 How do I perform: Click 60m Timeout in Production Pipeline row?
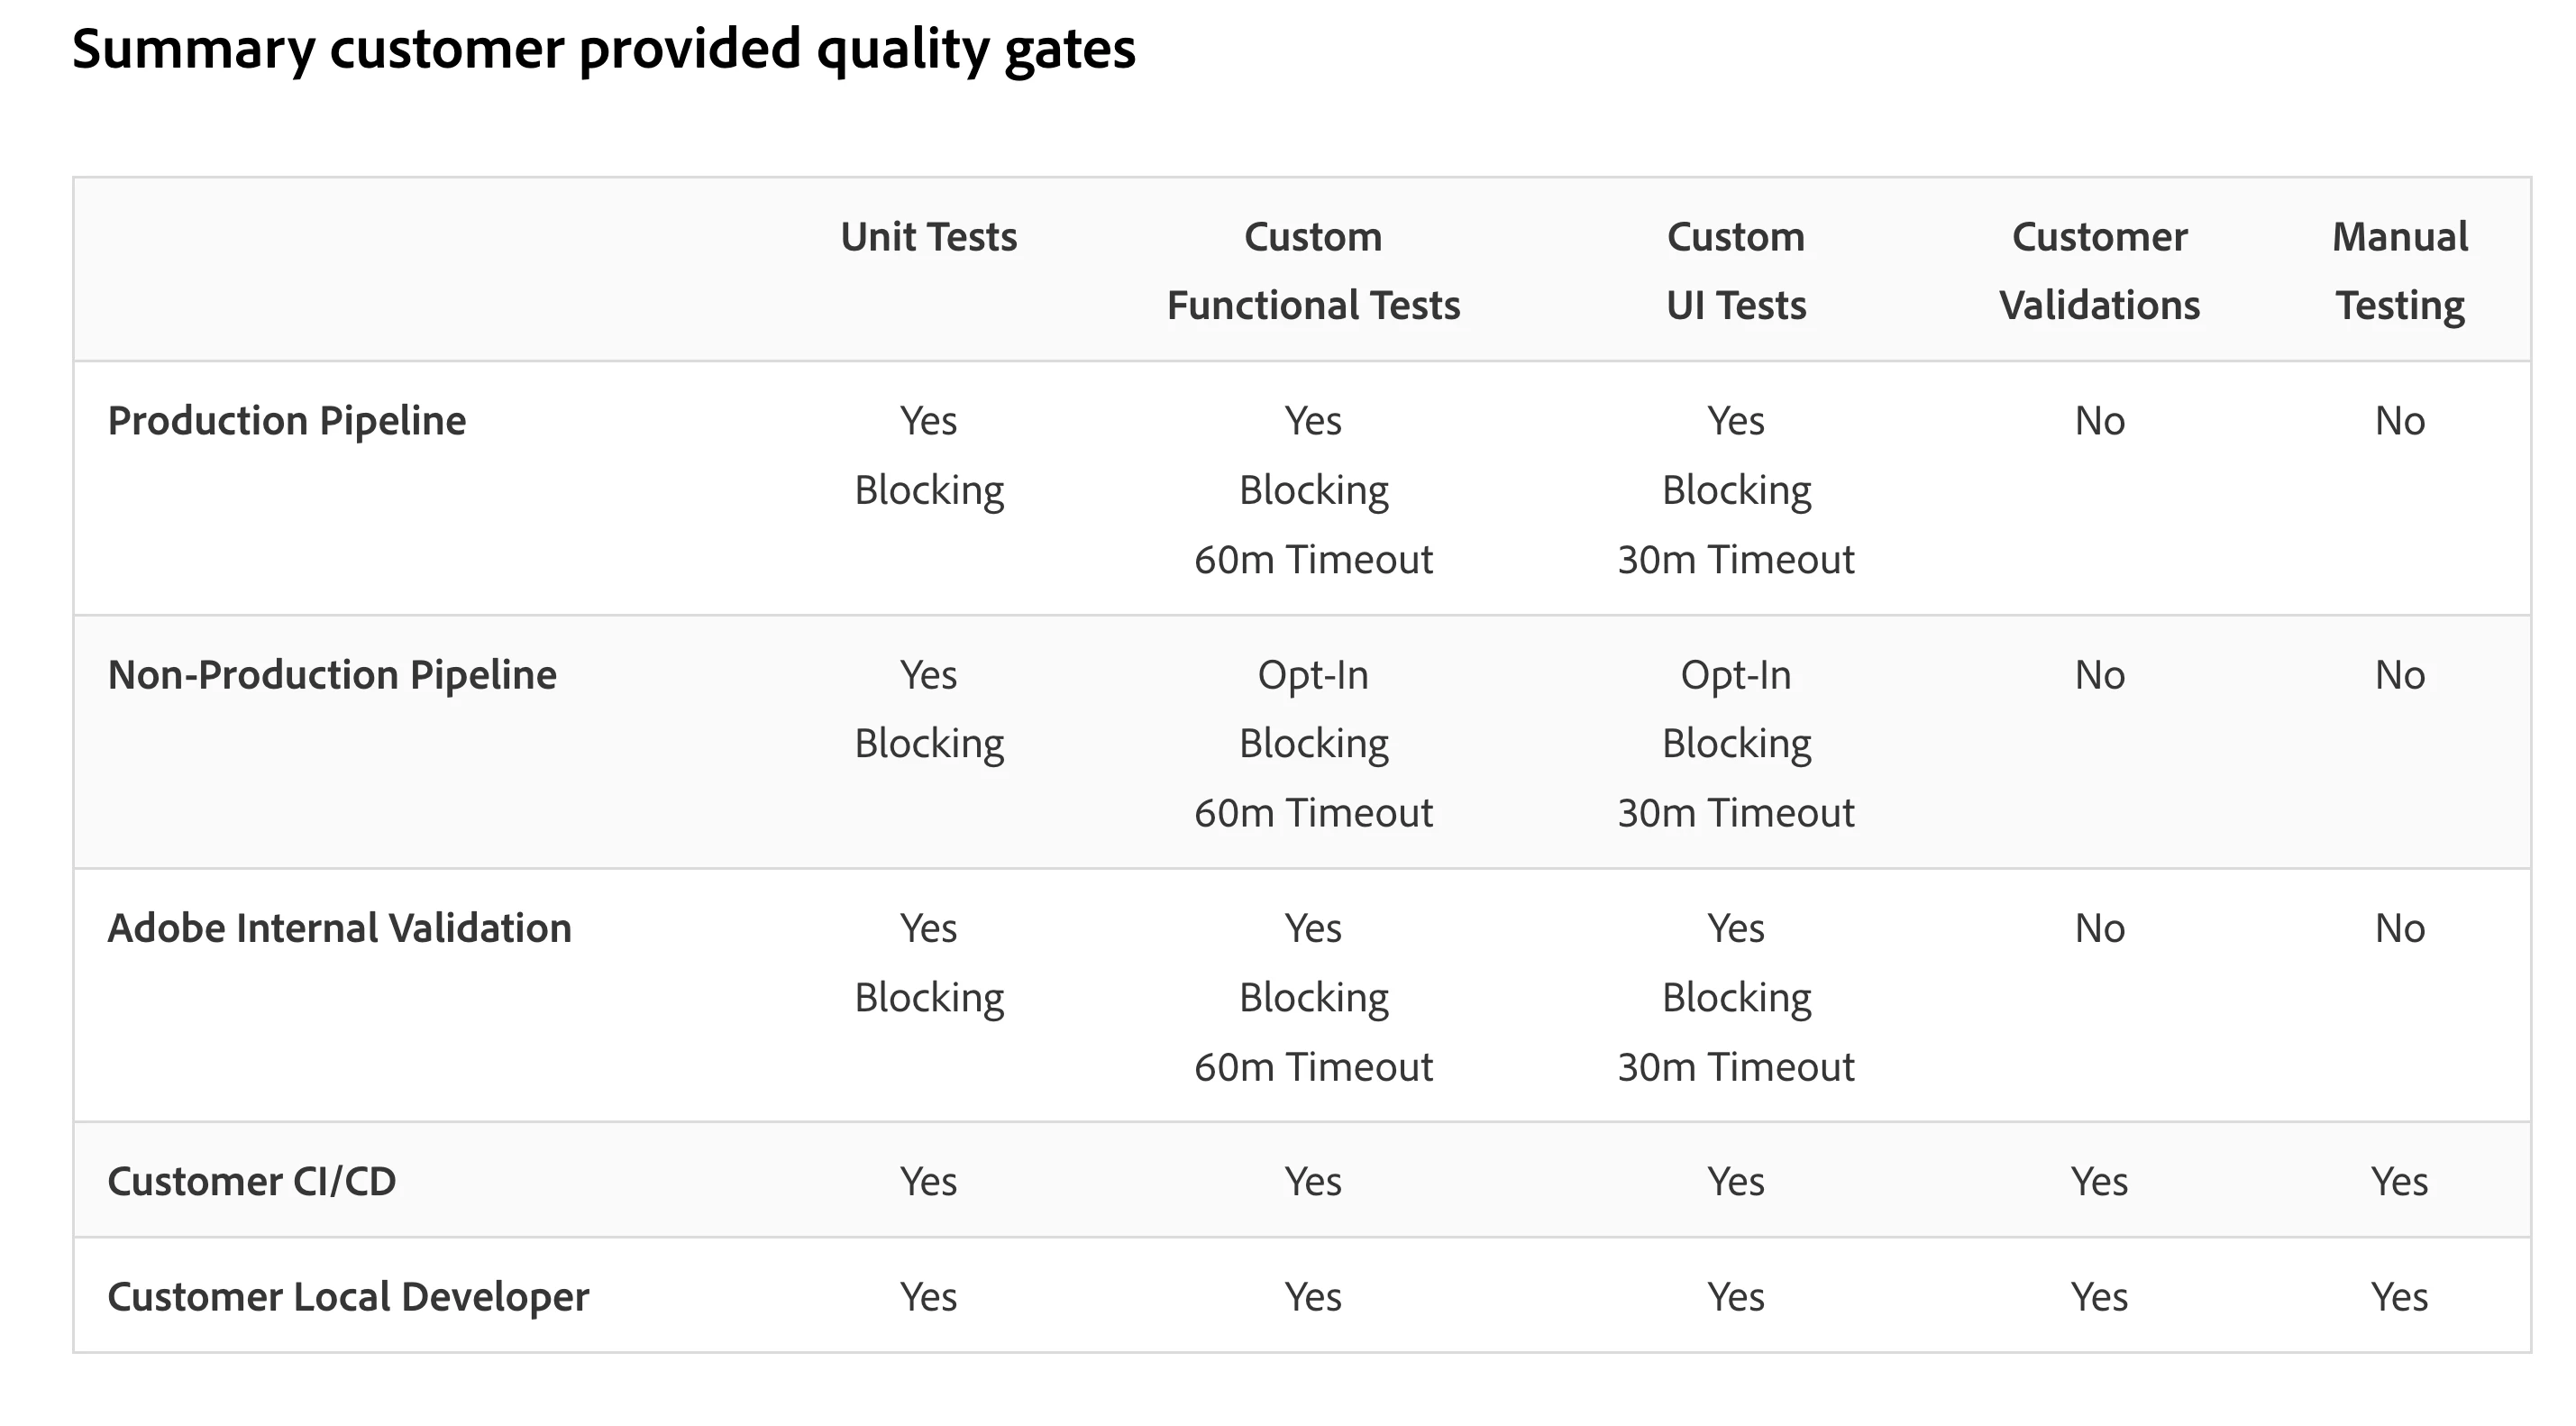pyautogui.click(x=1313, y=559)
